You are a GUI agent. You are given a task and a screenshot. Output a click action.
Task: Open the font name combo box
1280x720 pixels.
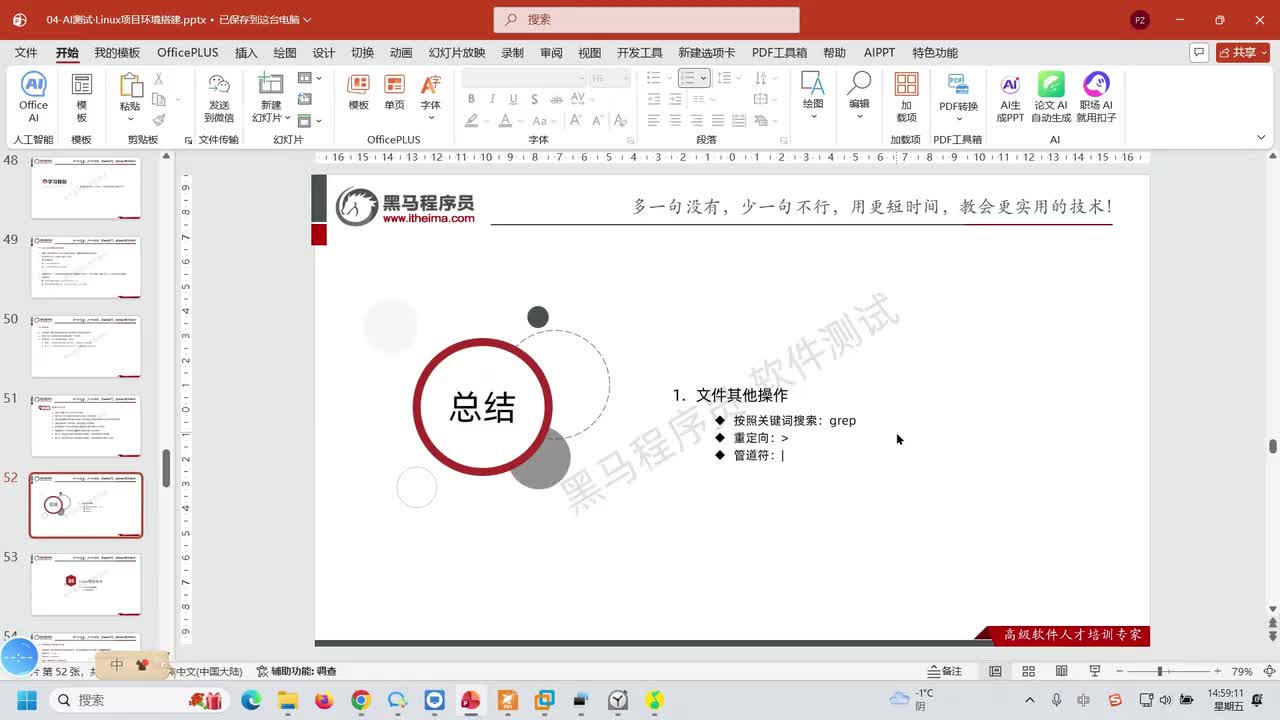tap(523, 78)
